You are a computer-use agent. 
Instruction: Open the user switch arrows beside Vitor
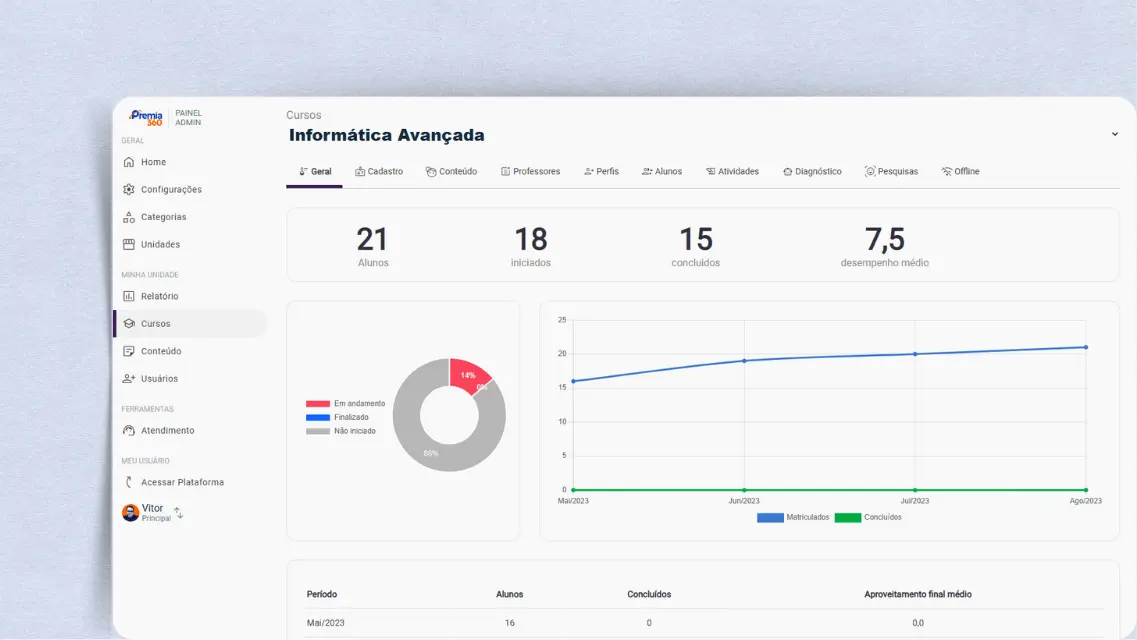tap(178, 512)
